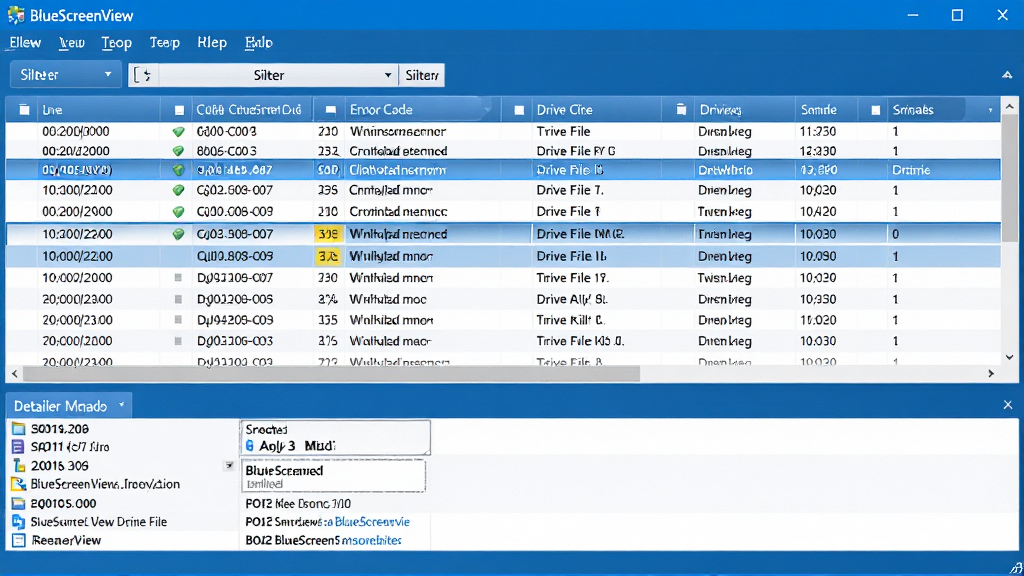Screen dimensions: 1024x576
Task: Click the yellow 308 code cell
Action: tap(328, 234)
